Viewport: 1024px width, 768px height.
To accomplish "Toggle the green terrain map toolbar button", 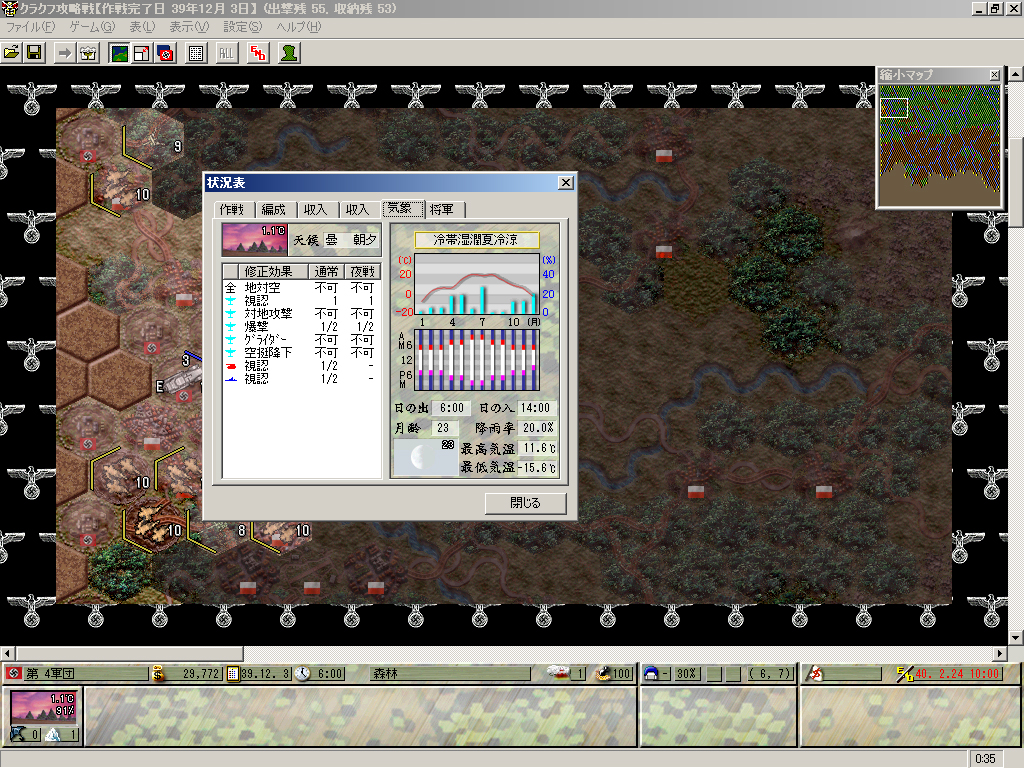I will pyautogui.click(x=120, y=52).
